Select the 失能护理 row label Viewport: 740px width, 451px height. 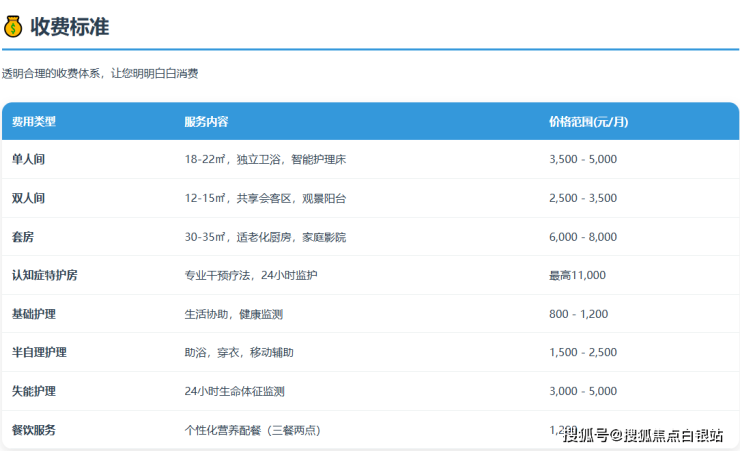34,391
